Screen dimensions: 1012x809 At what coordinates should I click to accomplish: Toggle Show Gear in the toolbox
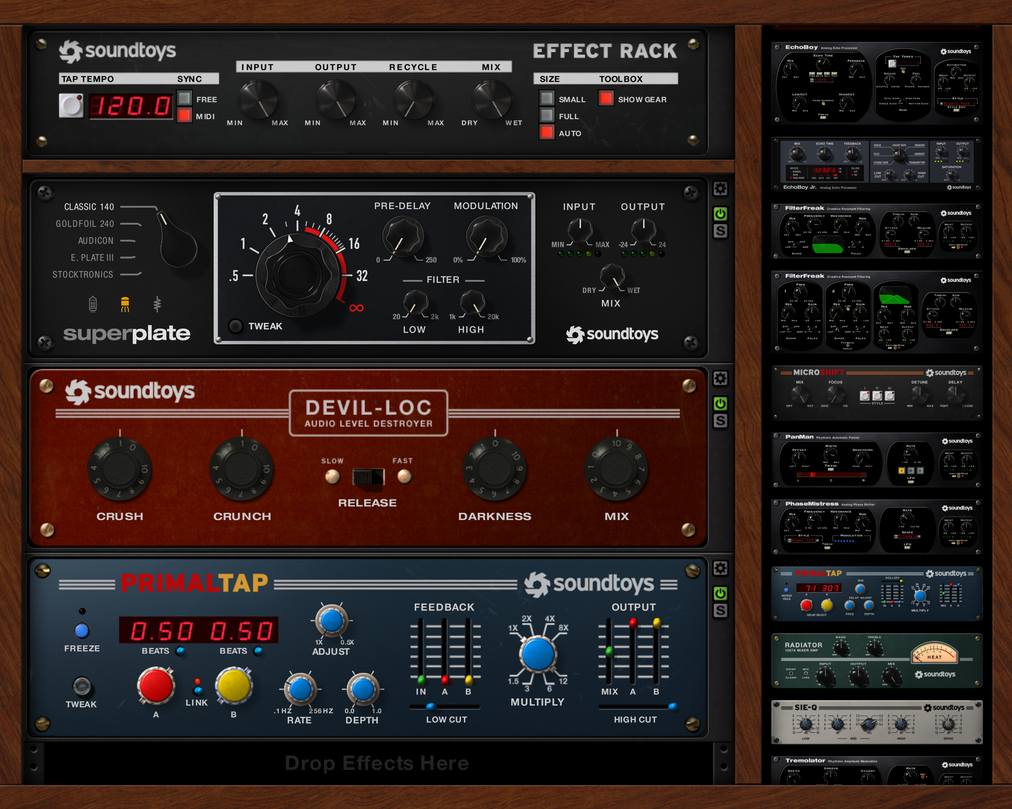pos(606,98)
